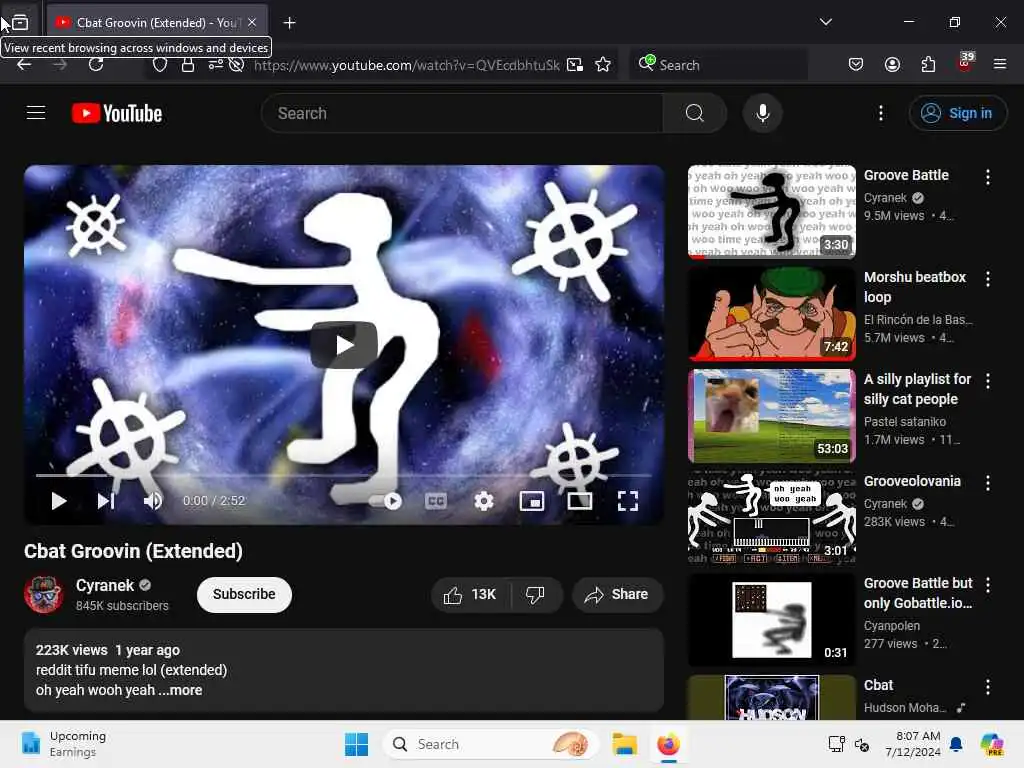1024x768 pixels.
Task: Open the Firefox application menu
Action: coord(1000,64)
